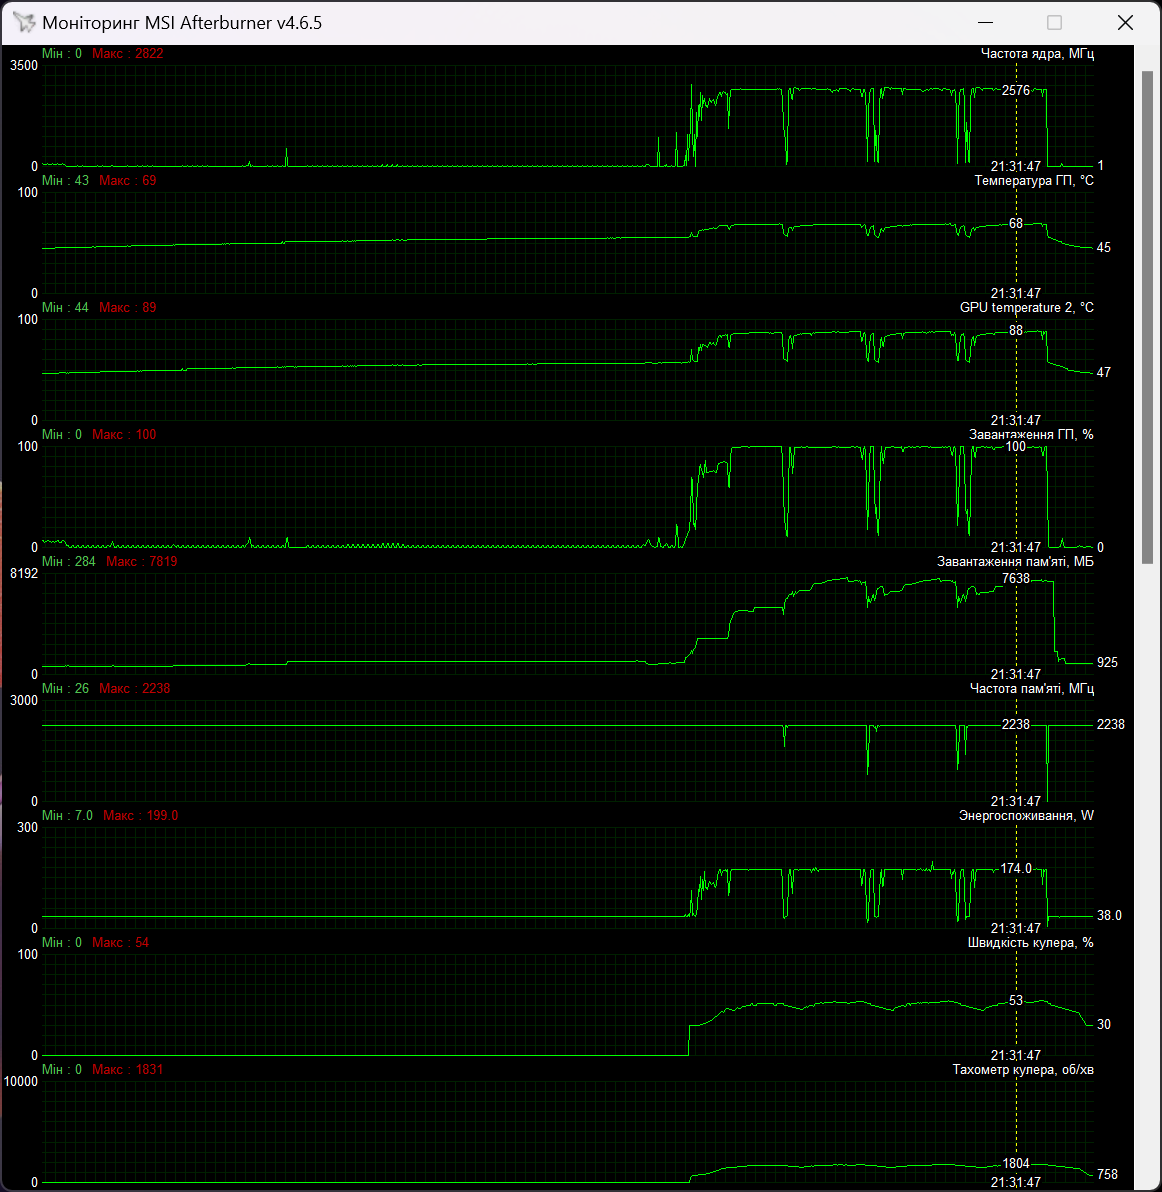The image size is (1162, 1192).
Task: Click the GPU usage 'Макс : 100' value
Action: pos(125,435)
